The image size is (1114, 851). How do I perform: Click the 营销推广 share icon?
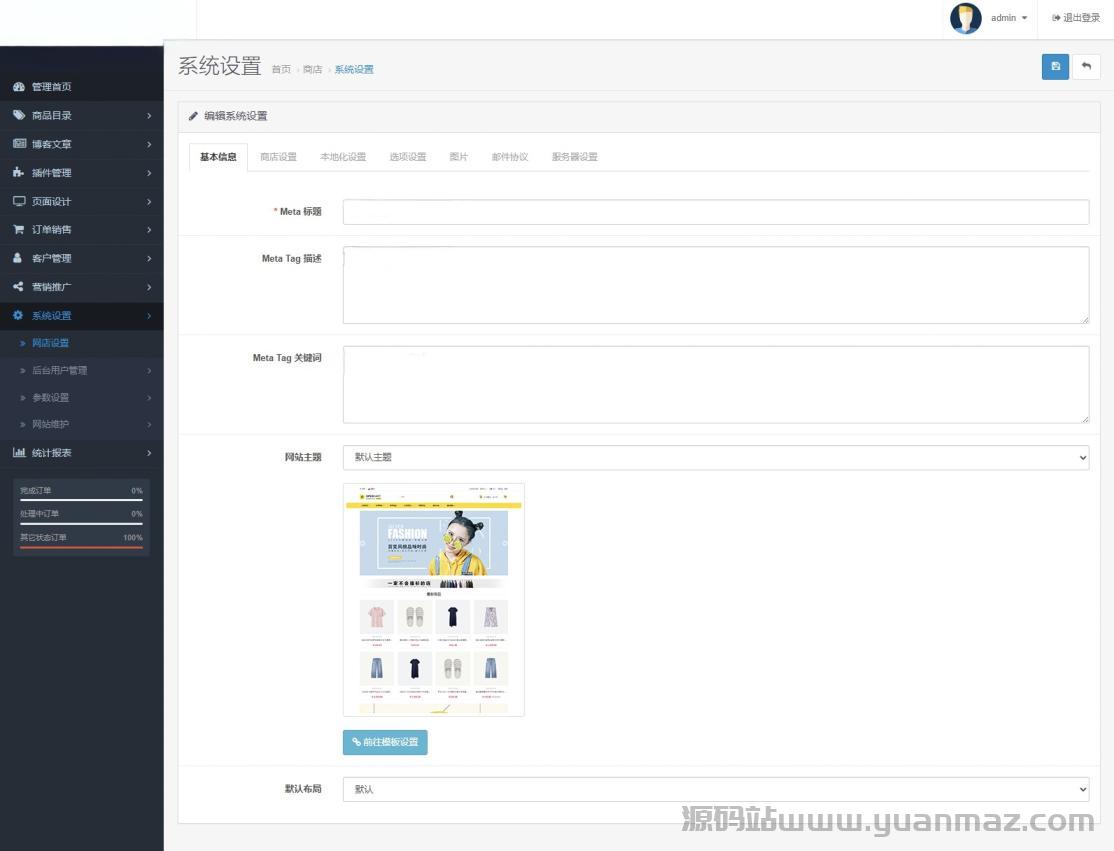tap(19, 287)
